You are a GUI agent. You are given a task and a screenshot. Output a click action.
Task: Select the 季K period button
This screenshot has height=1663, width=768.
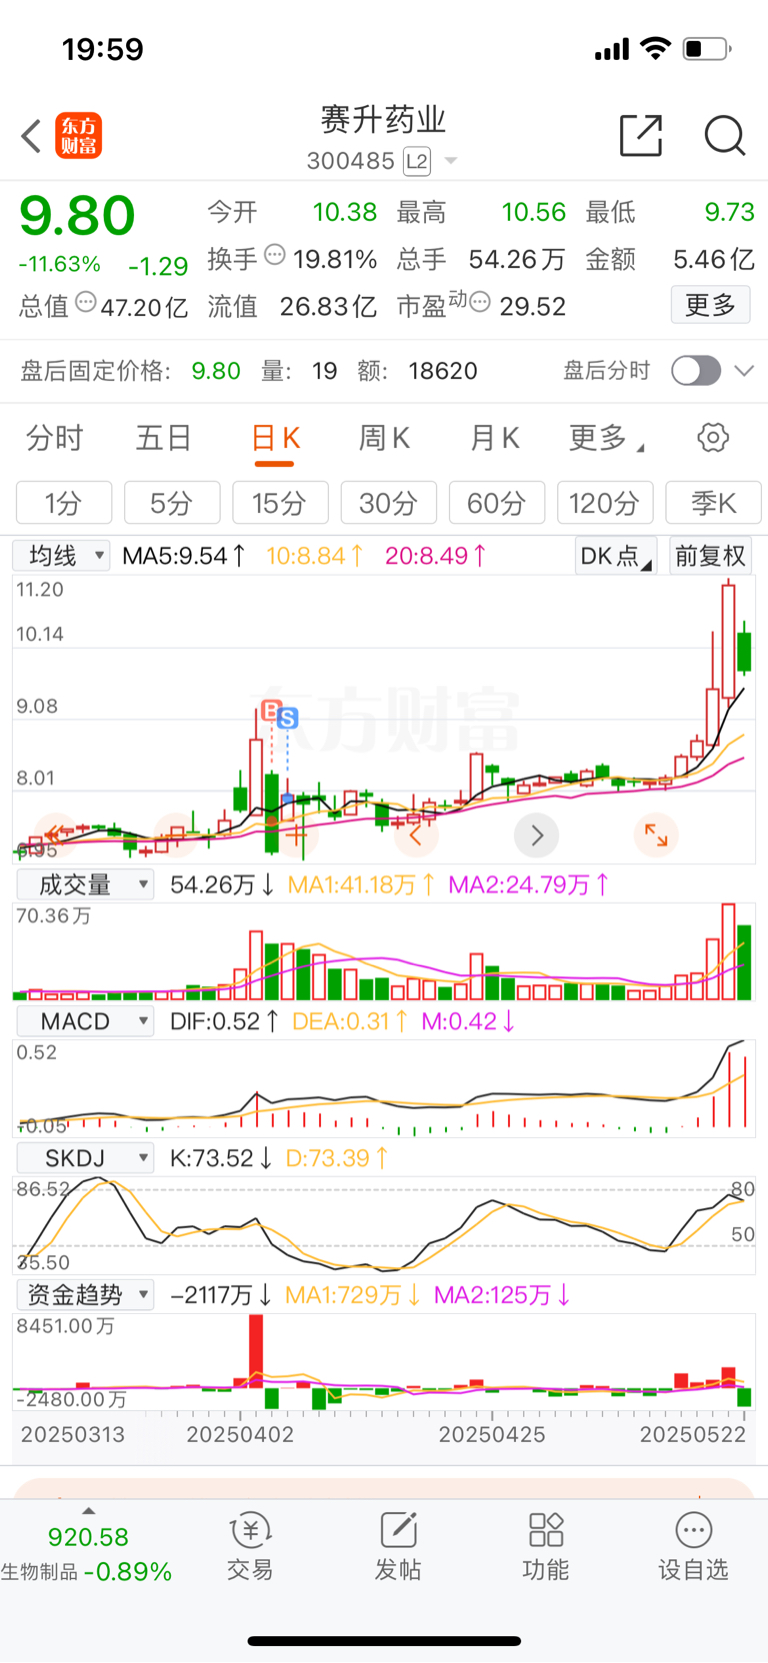tap(714, 503)
